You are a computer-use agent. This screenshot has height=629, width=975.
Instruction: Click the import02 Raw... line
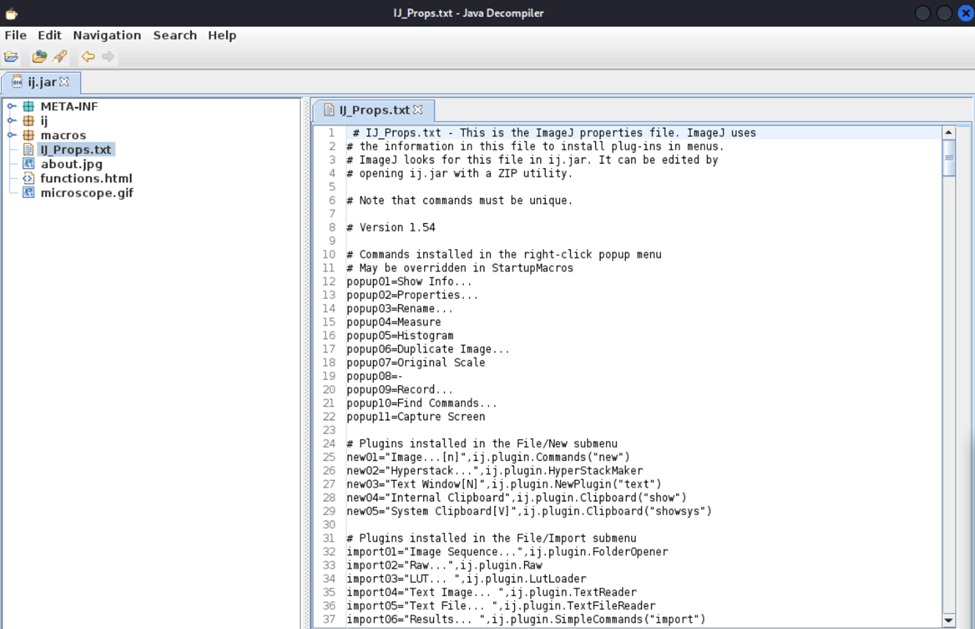coord(444,566)
